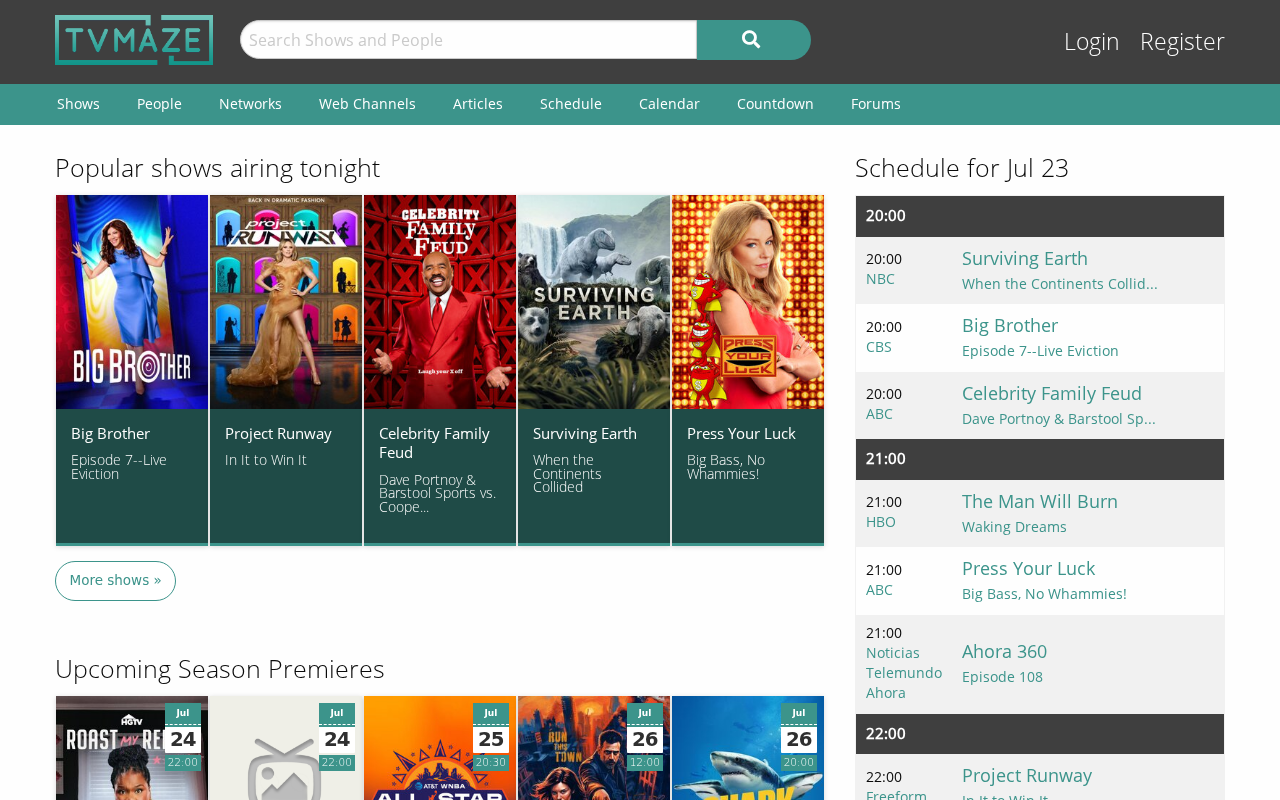Open 'Dave Portnoy & Barstool Sp...' schedule episode
Viewport: 1280px width, 800px height.
[x=1059, y=419]
